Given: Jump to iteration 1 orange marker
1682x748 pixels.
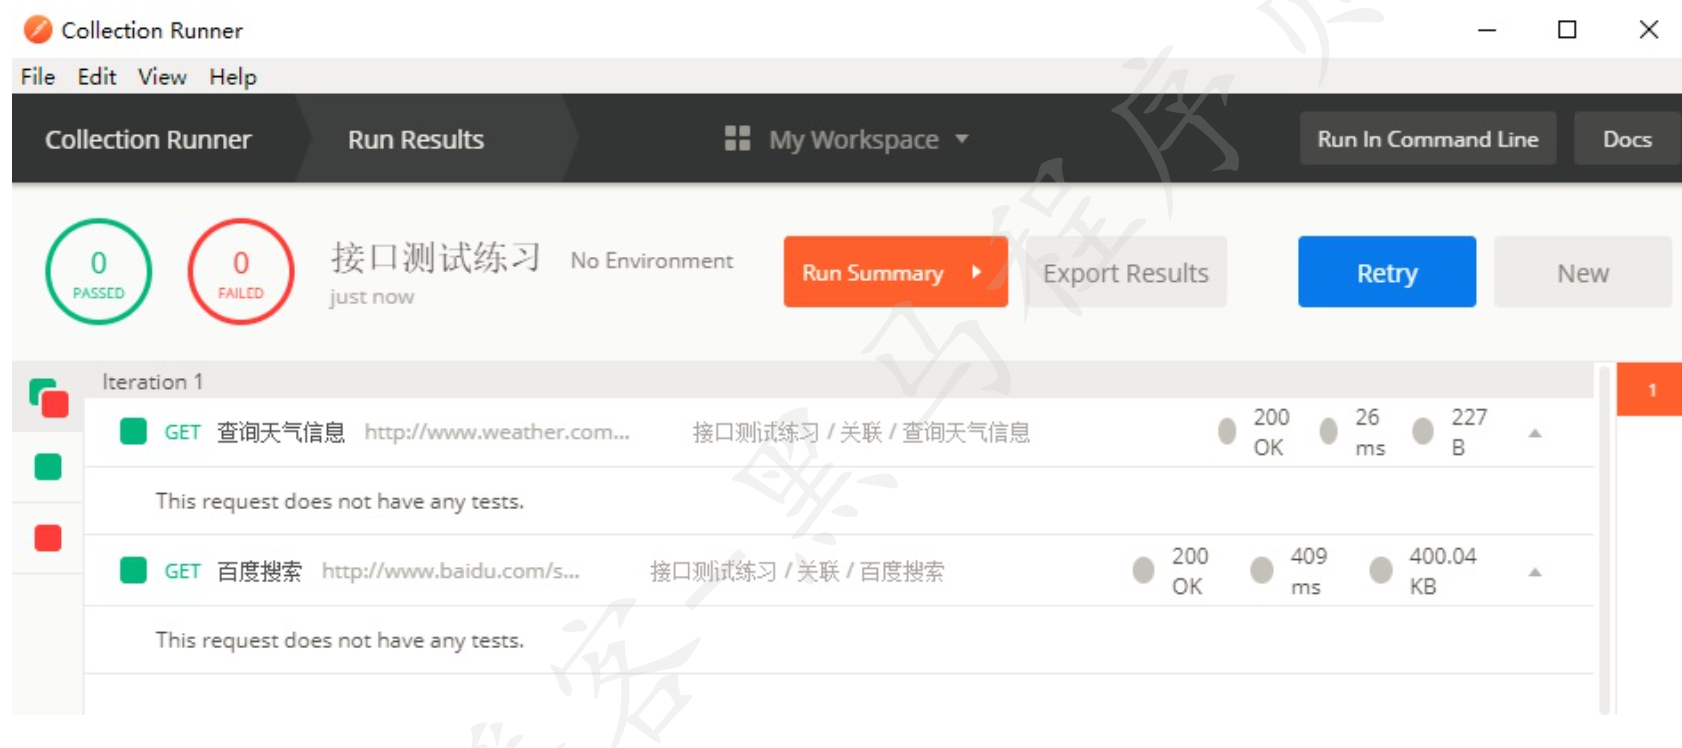Looking at the screenshot, I should 1650,389.
